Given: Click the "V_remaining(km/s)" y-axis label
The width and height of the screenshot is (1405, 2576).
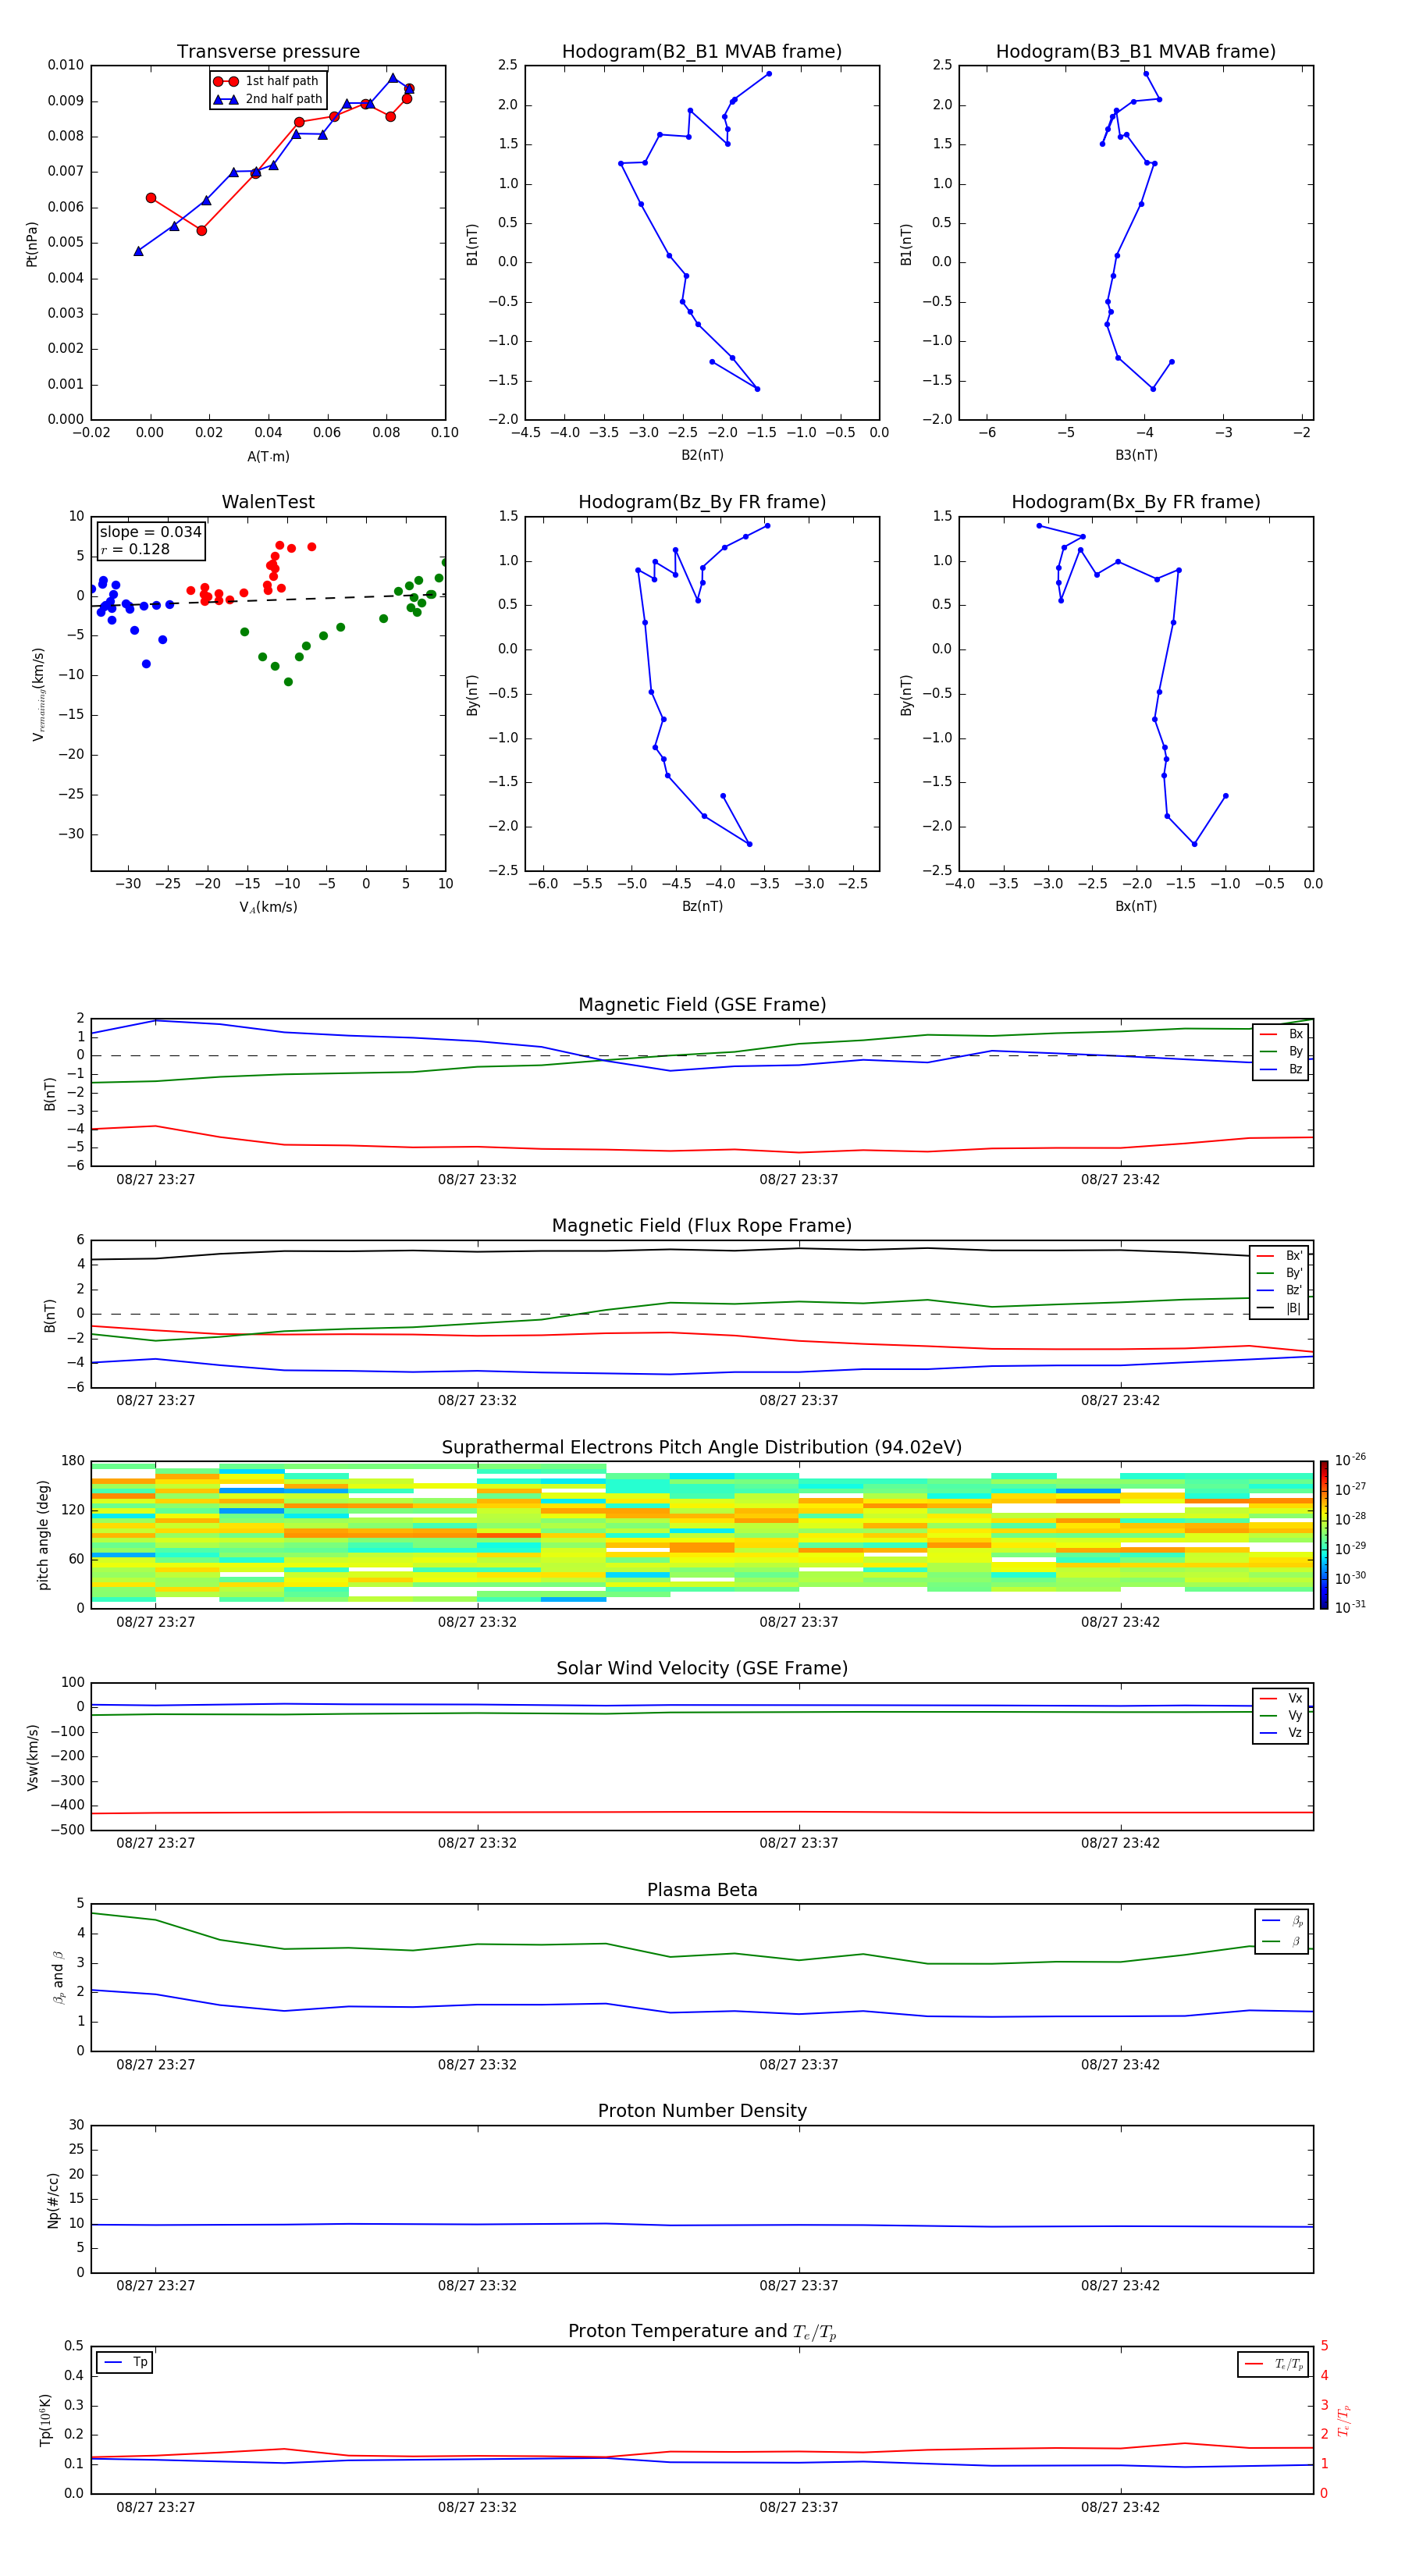Looking at the screenshot, I should 39,694.
